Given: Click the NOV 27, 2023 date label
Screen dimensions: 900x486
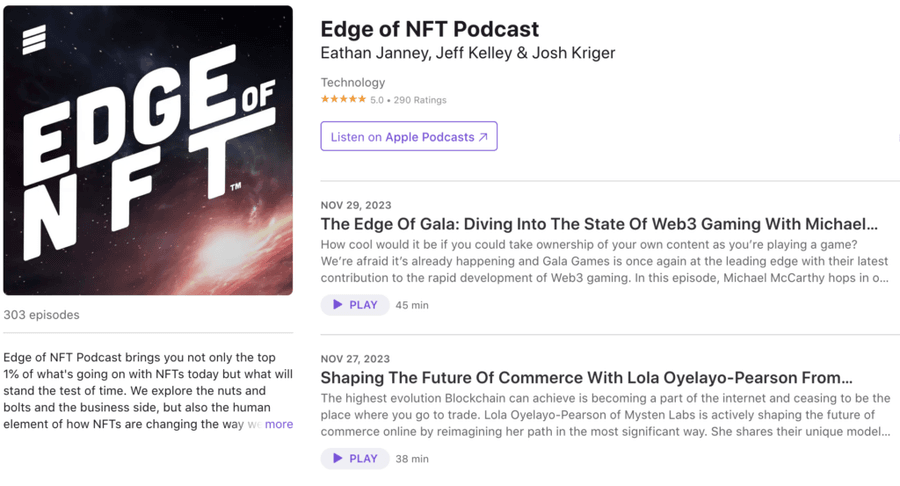Looking at the screenshot, I should click(355, 359).
